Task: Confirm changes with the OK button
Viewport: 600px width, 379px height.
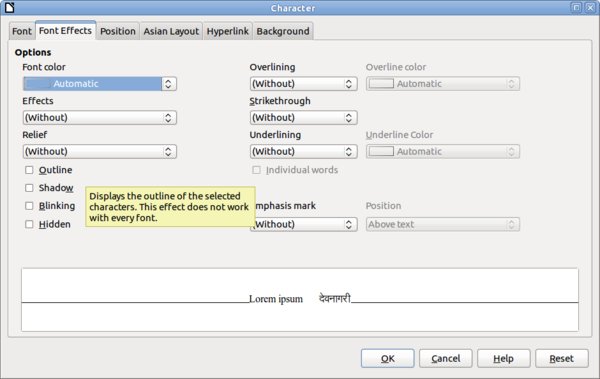Action: [388, 359]
